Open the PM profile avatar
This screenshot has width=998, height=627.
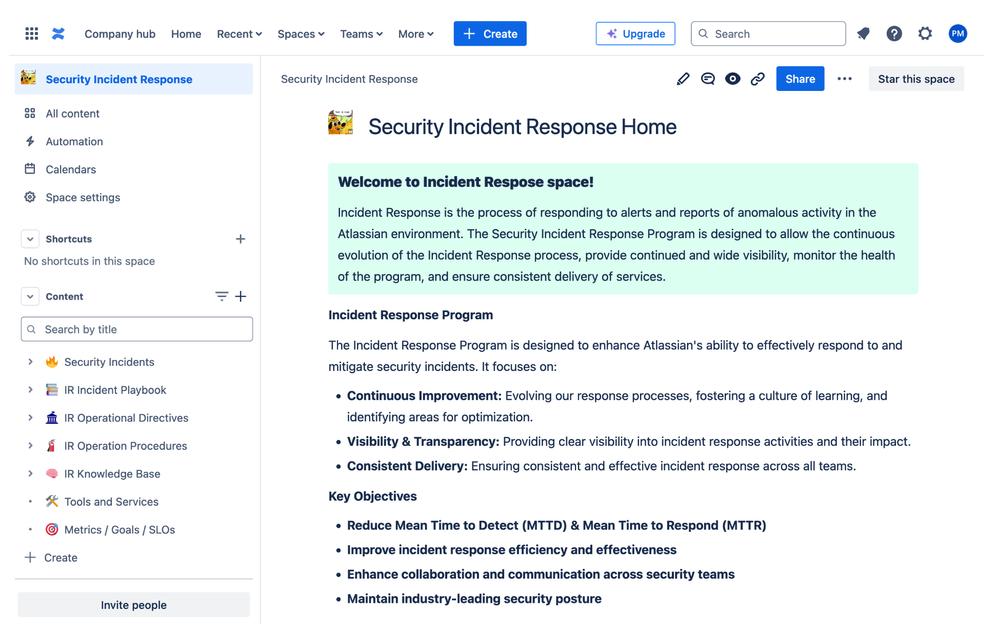[957, 34]
